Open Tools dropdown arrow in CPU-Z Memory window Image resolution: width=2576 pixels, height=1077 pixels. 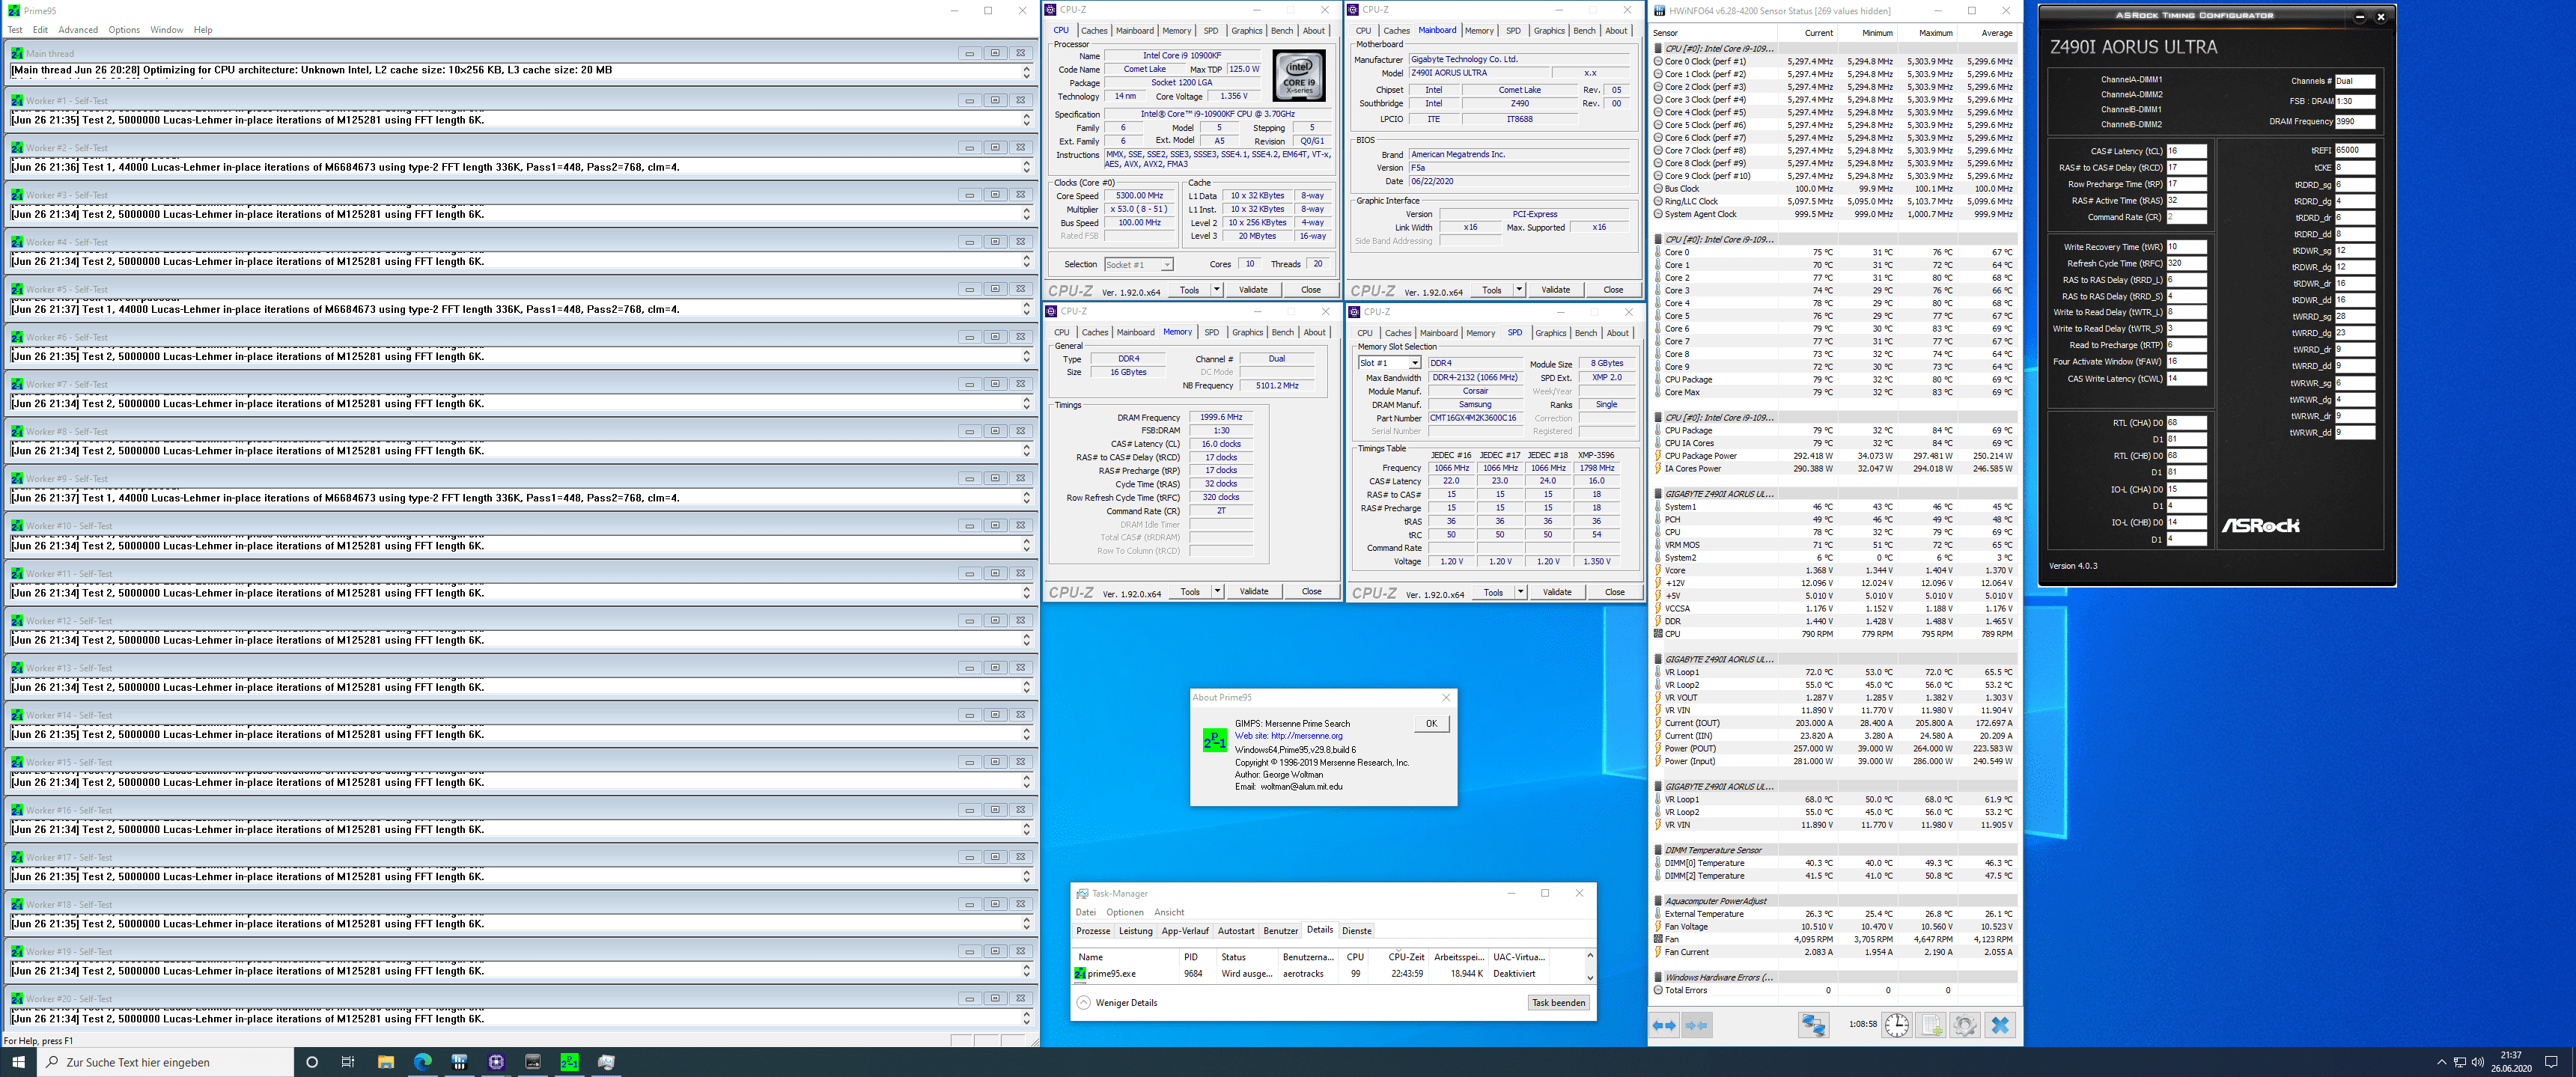click(x=1217, y=592)
